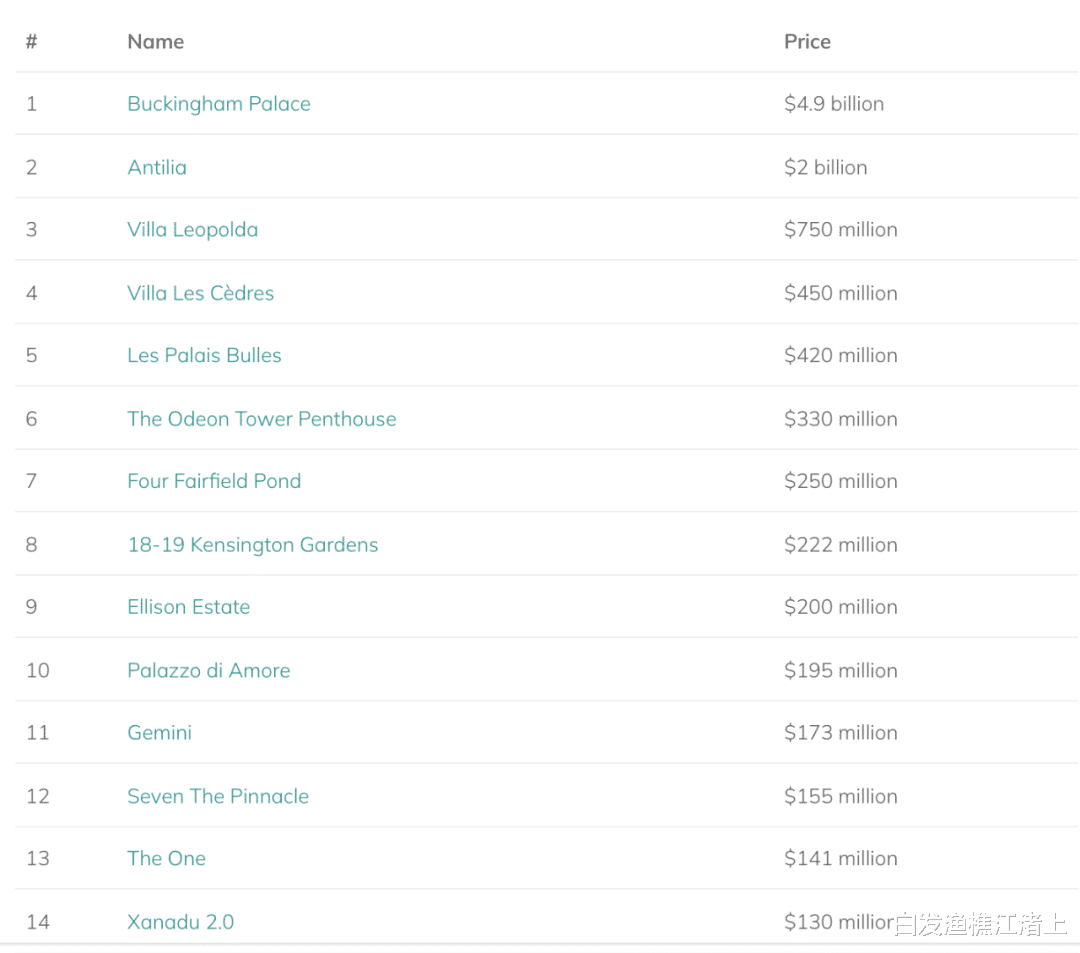Click the Villa Leopolda link
The height and width of the screenshot is (953, 1080).
click(x=193, y=229)
